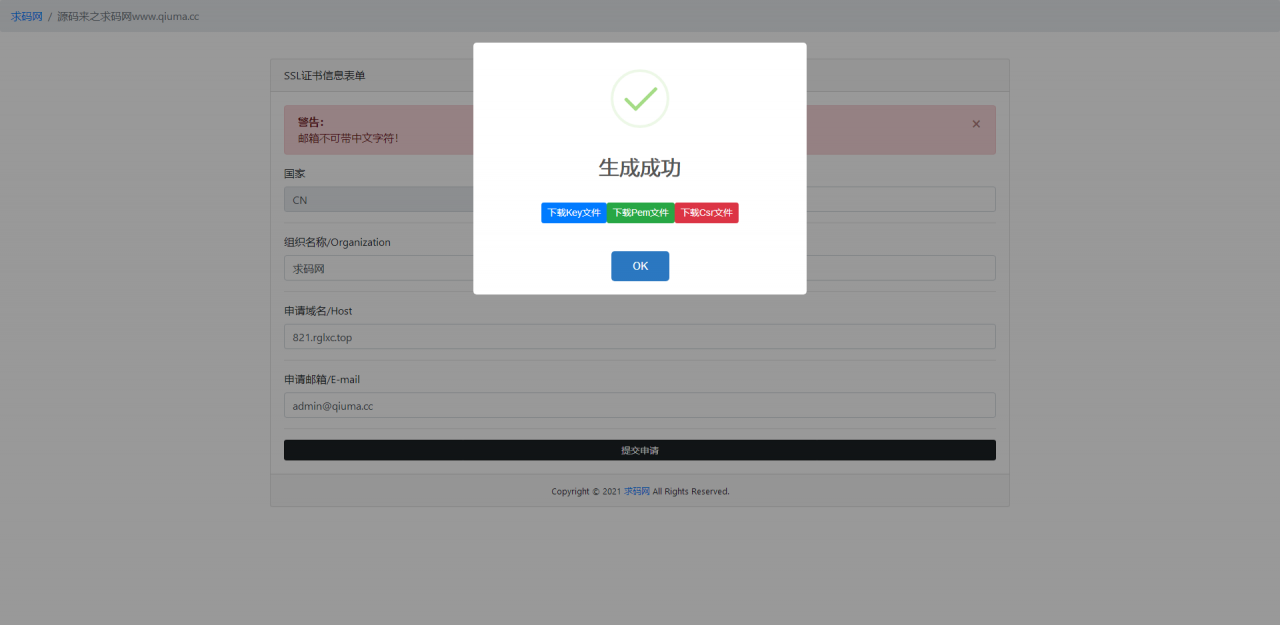The image size is (1280, 625).
Task: Click the OK button in success dialog
Action: click(640, 266)
